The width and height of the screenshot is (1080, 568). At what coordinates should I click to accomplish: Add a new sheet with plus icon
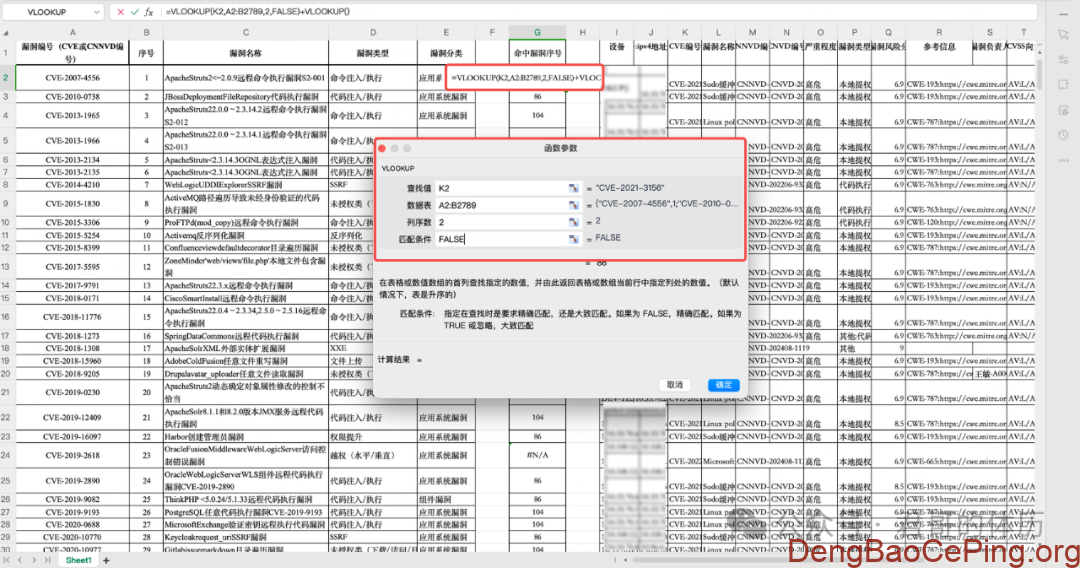[x=106, y=560]
